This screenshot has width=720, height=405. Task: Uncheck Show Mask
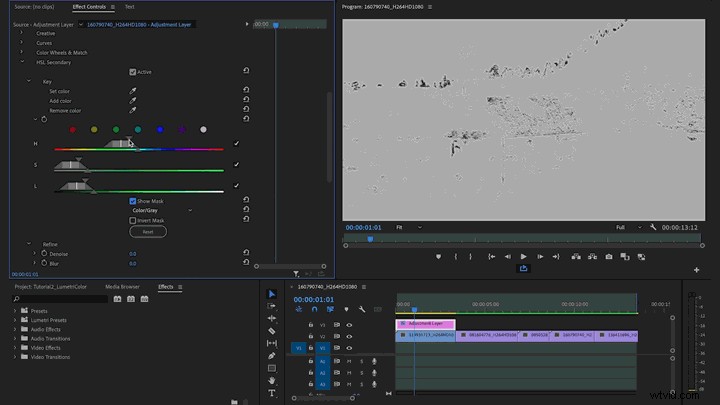(x=133, y=201)
